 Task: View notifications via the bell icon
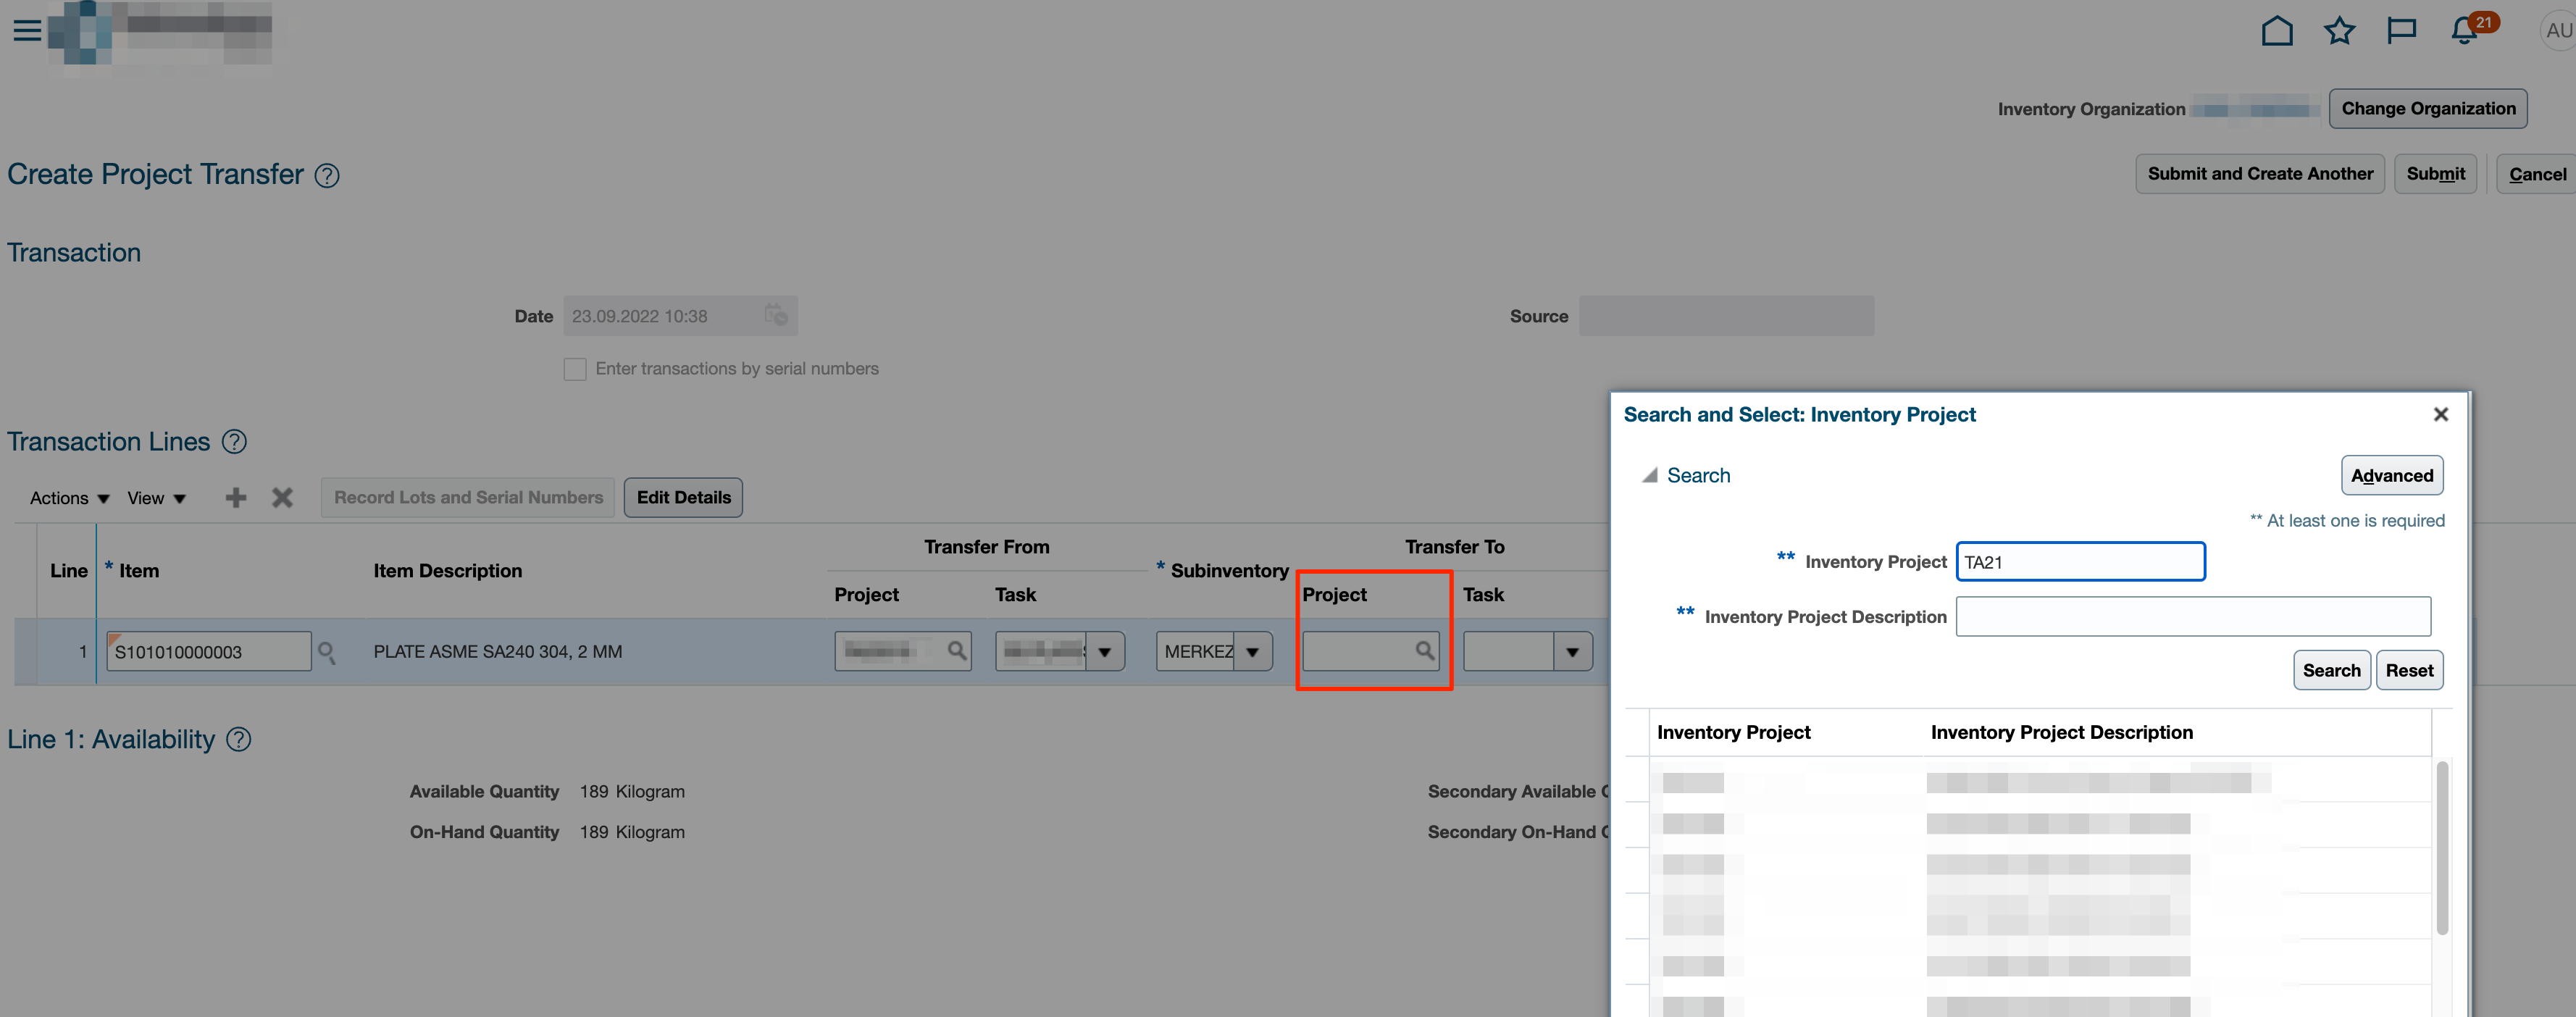click(x=2462, y=30)
